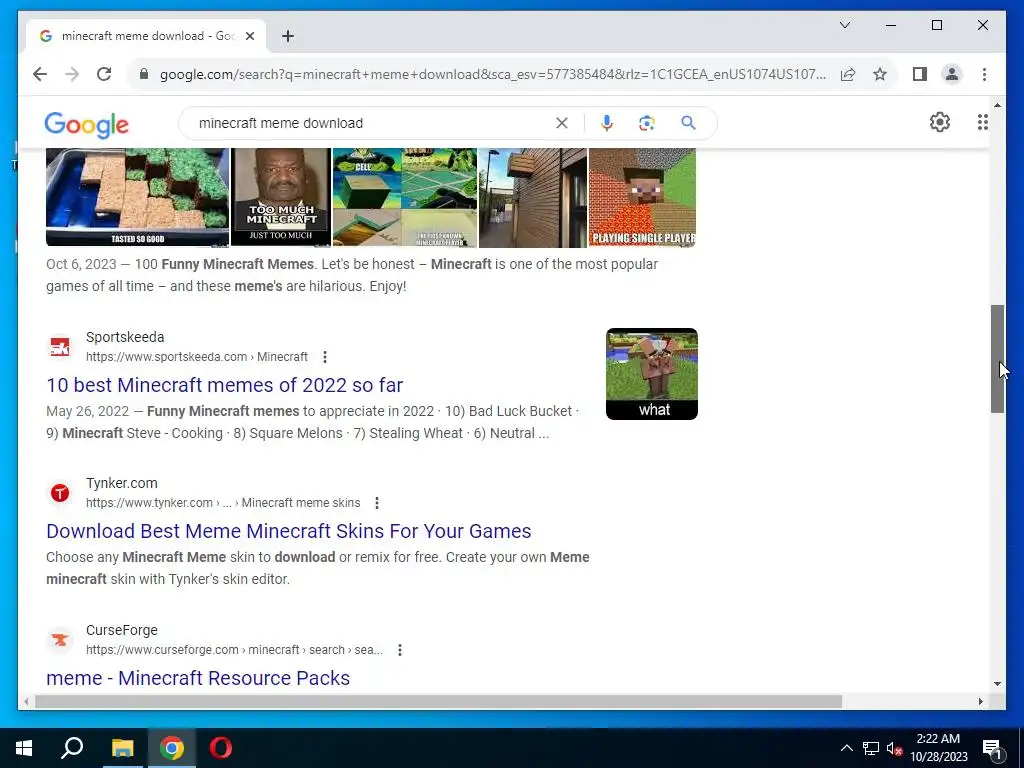1024x768 pixels.
Task: Select the minecraft meme download tab
Action: tap(146, 36)
